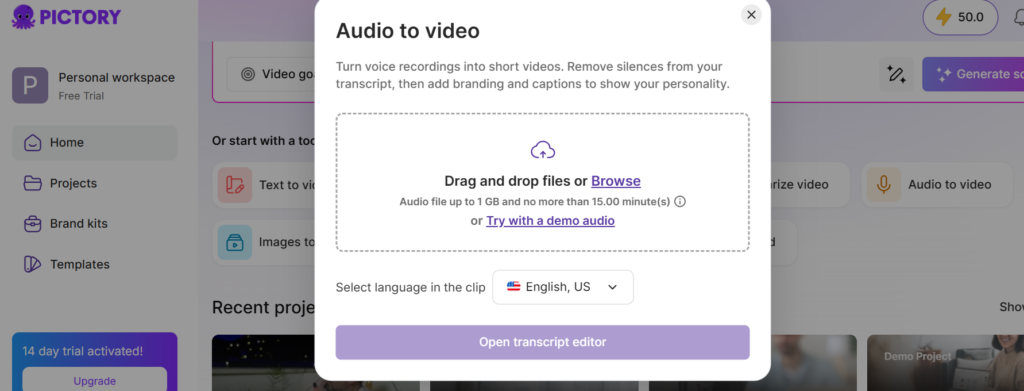Click the Brand kits briefcase icon
Screen dimensions: 1024x391
[33, 224]
